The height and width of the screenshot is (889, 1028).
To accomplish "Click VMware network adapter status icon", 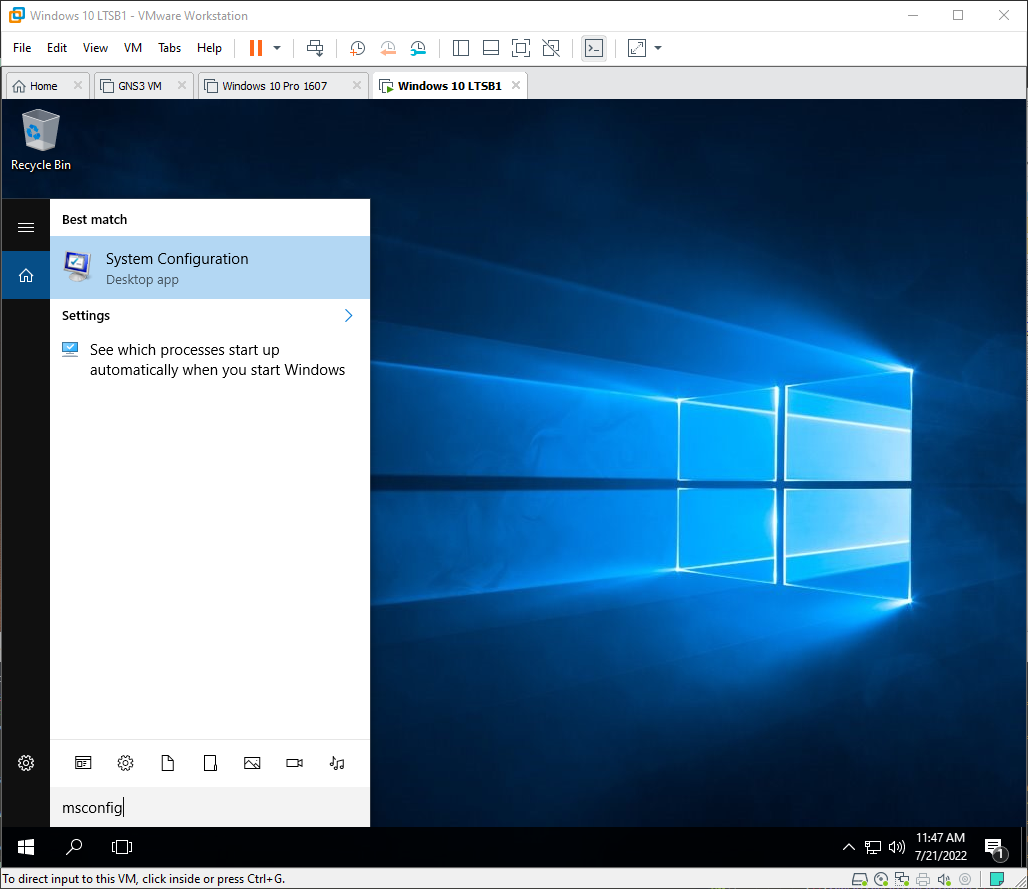I will tap(902, 879).
